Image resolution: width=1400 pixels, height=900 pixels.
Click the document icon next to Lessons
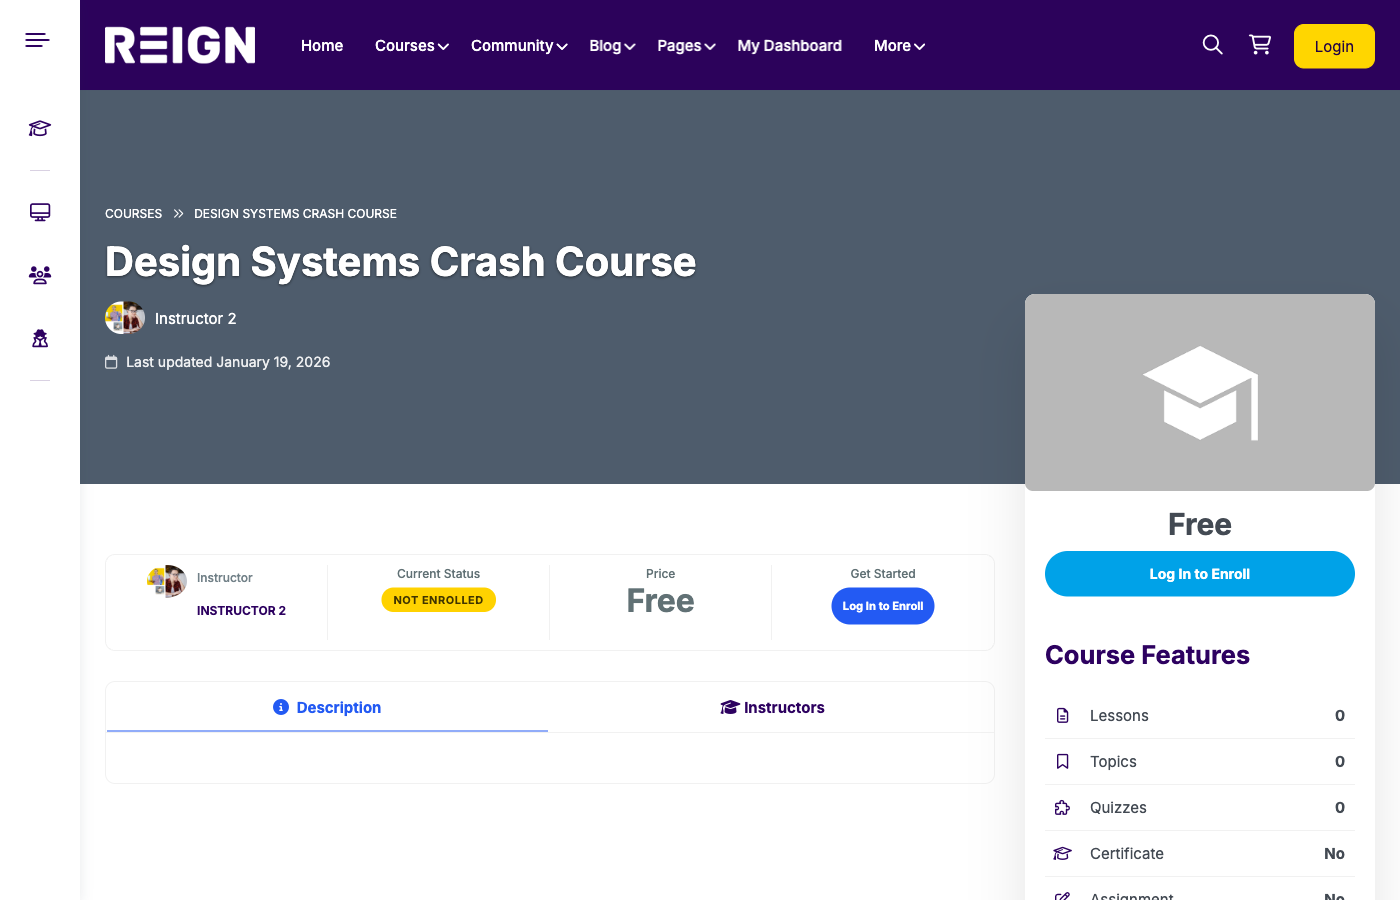[x=1062, y=715]
